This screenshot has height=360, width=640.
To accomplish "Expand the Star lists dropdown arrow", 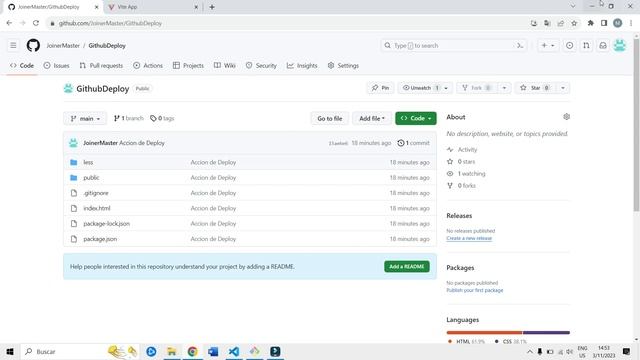I will (x=563, y=88).
